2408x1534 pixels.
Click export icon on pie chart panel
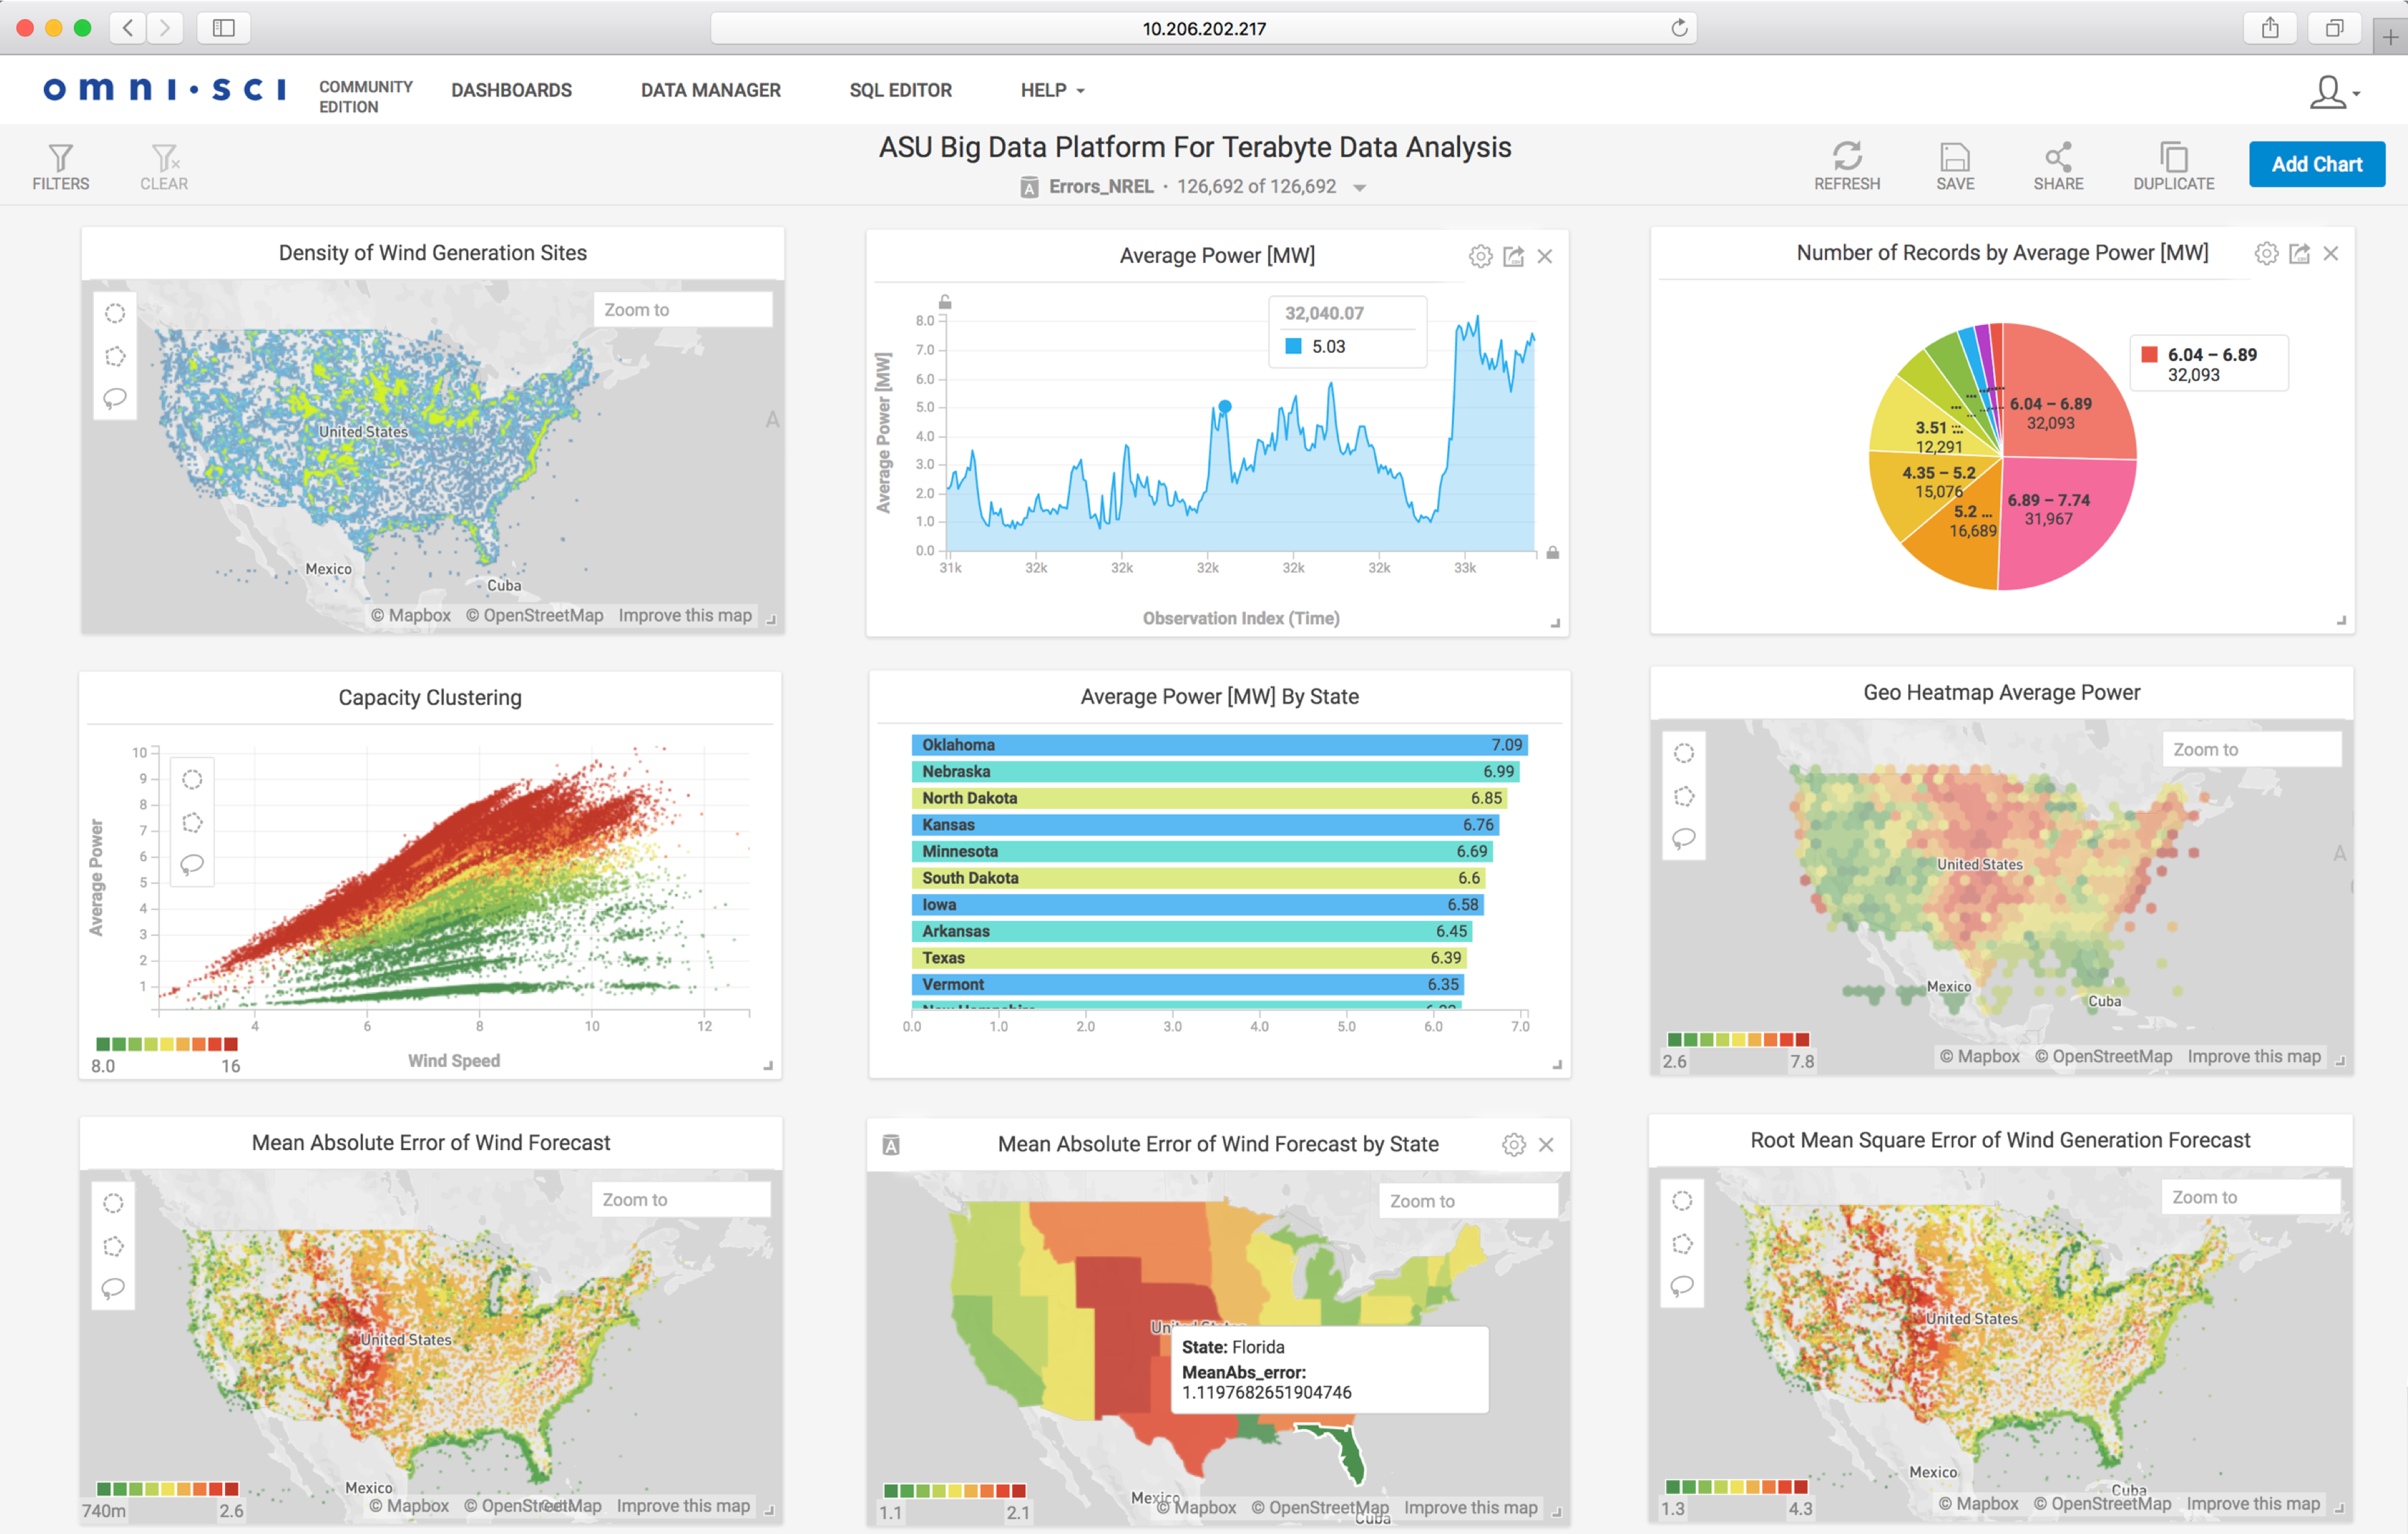pos(2299,254)
